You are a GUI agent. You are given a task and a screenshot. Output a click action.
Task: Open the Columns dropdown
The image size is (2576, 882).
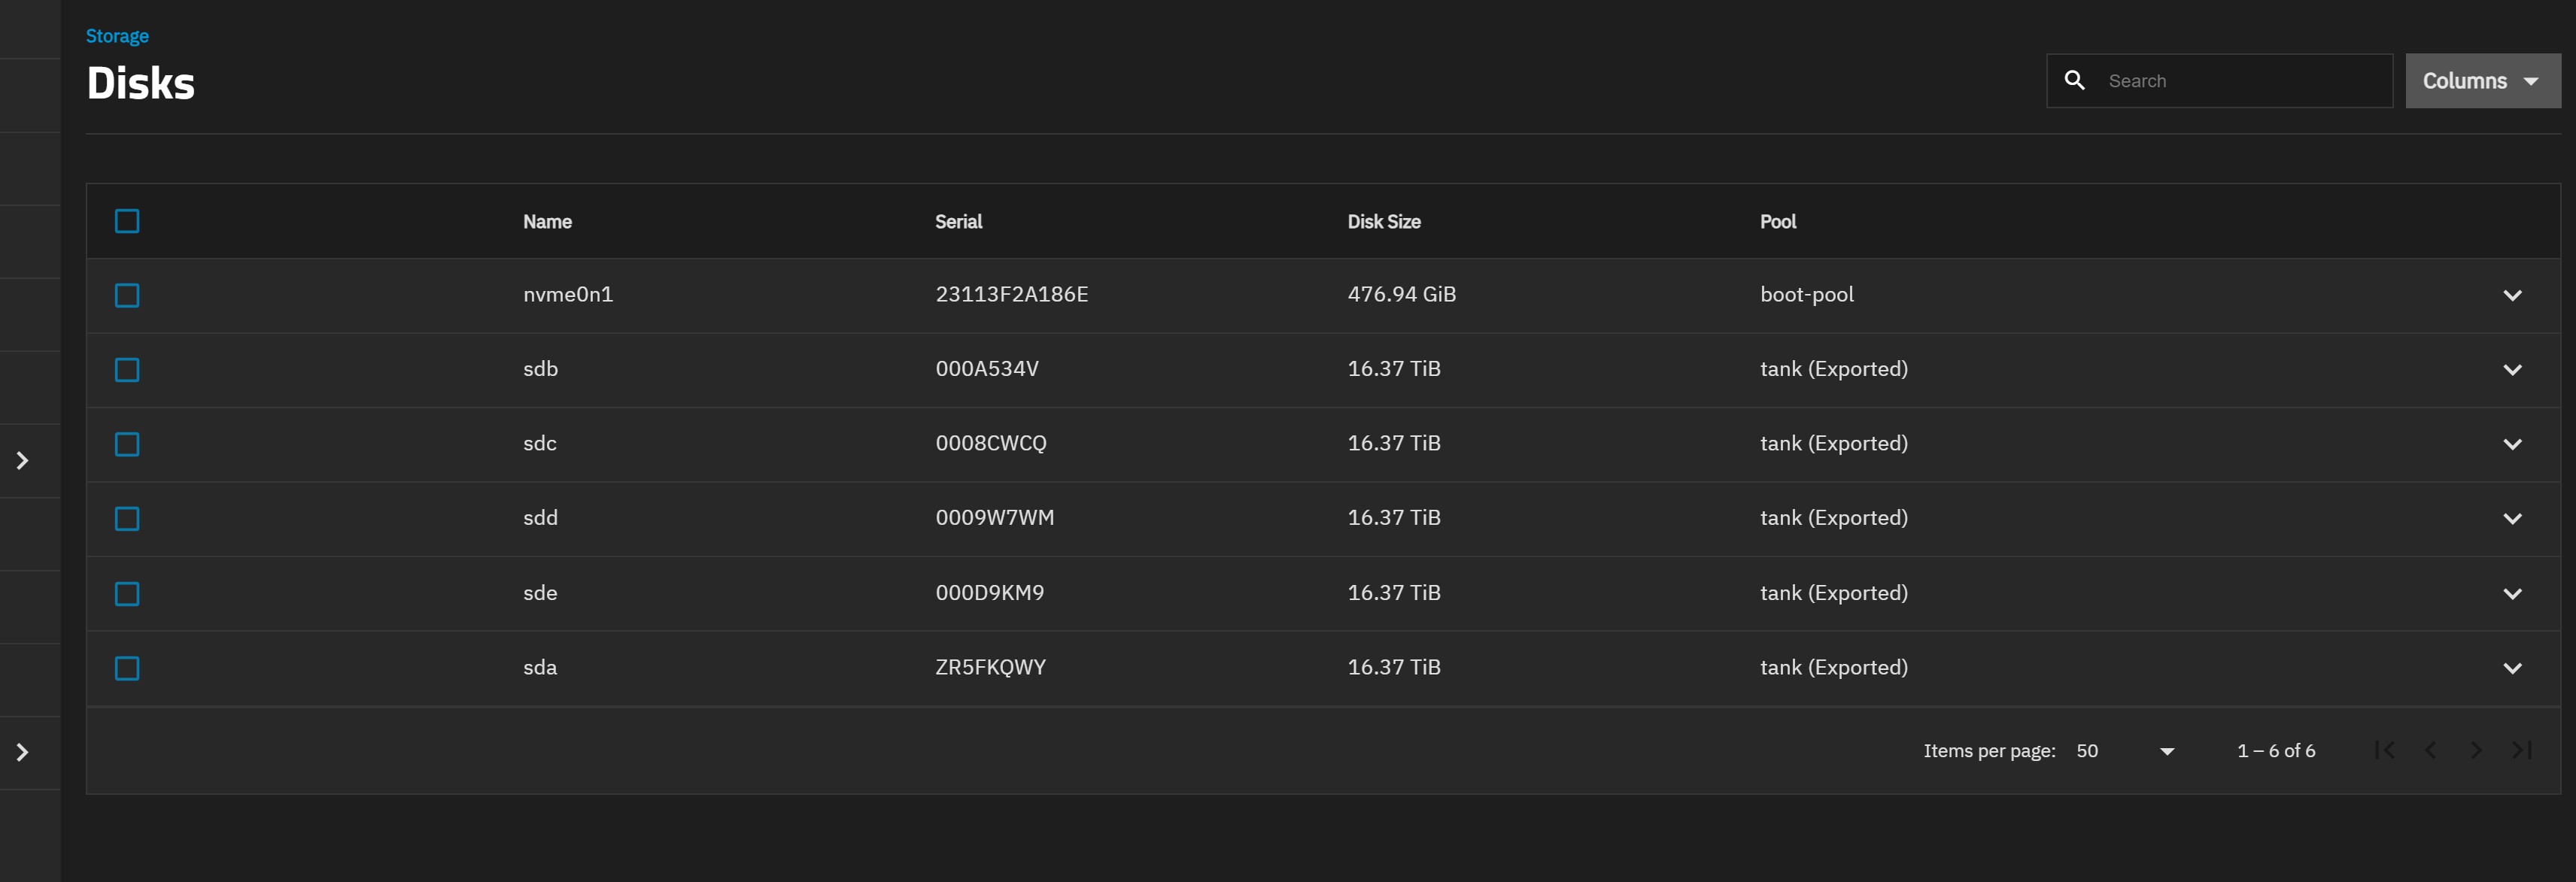pos(2481,81)
